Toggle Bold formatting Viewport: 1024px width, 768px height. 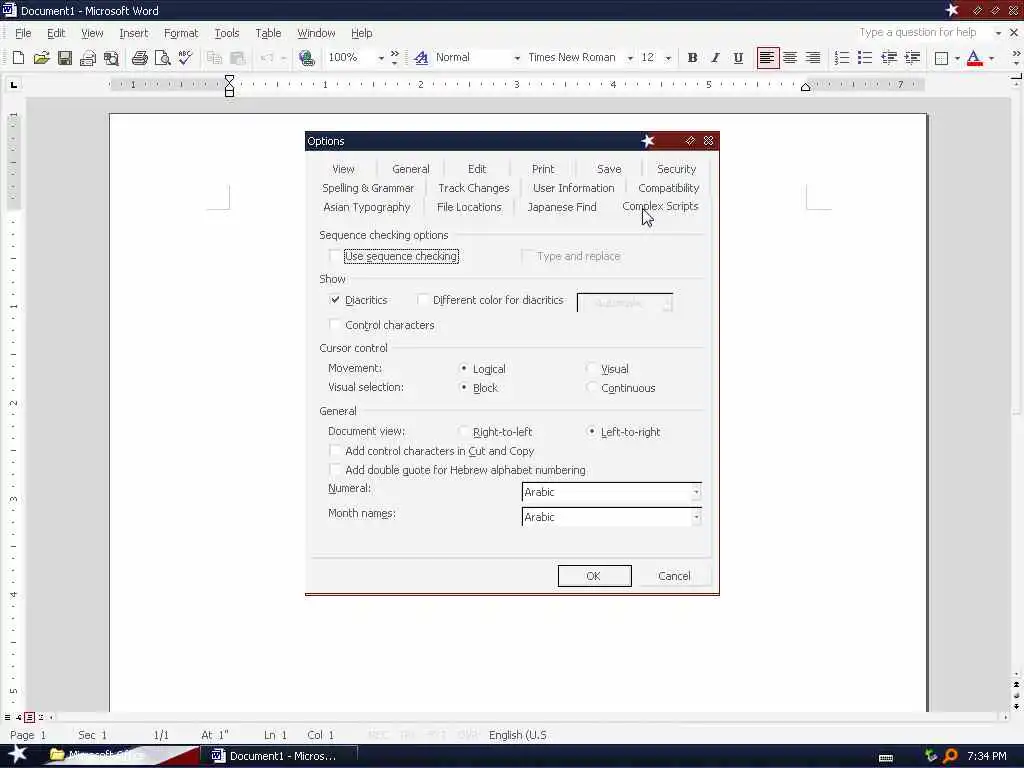tap(692, 58)
